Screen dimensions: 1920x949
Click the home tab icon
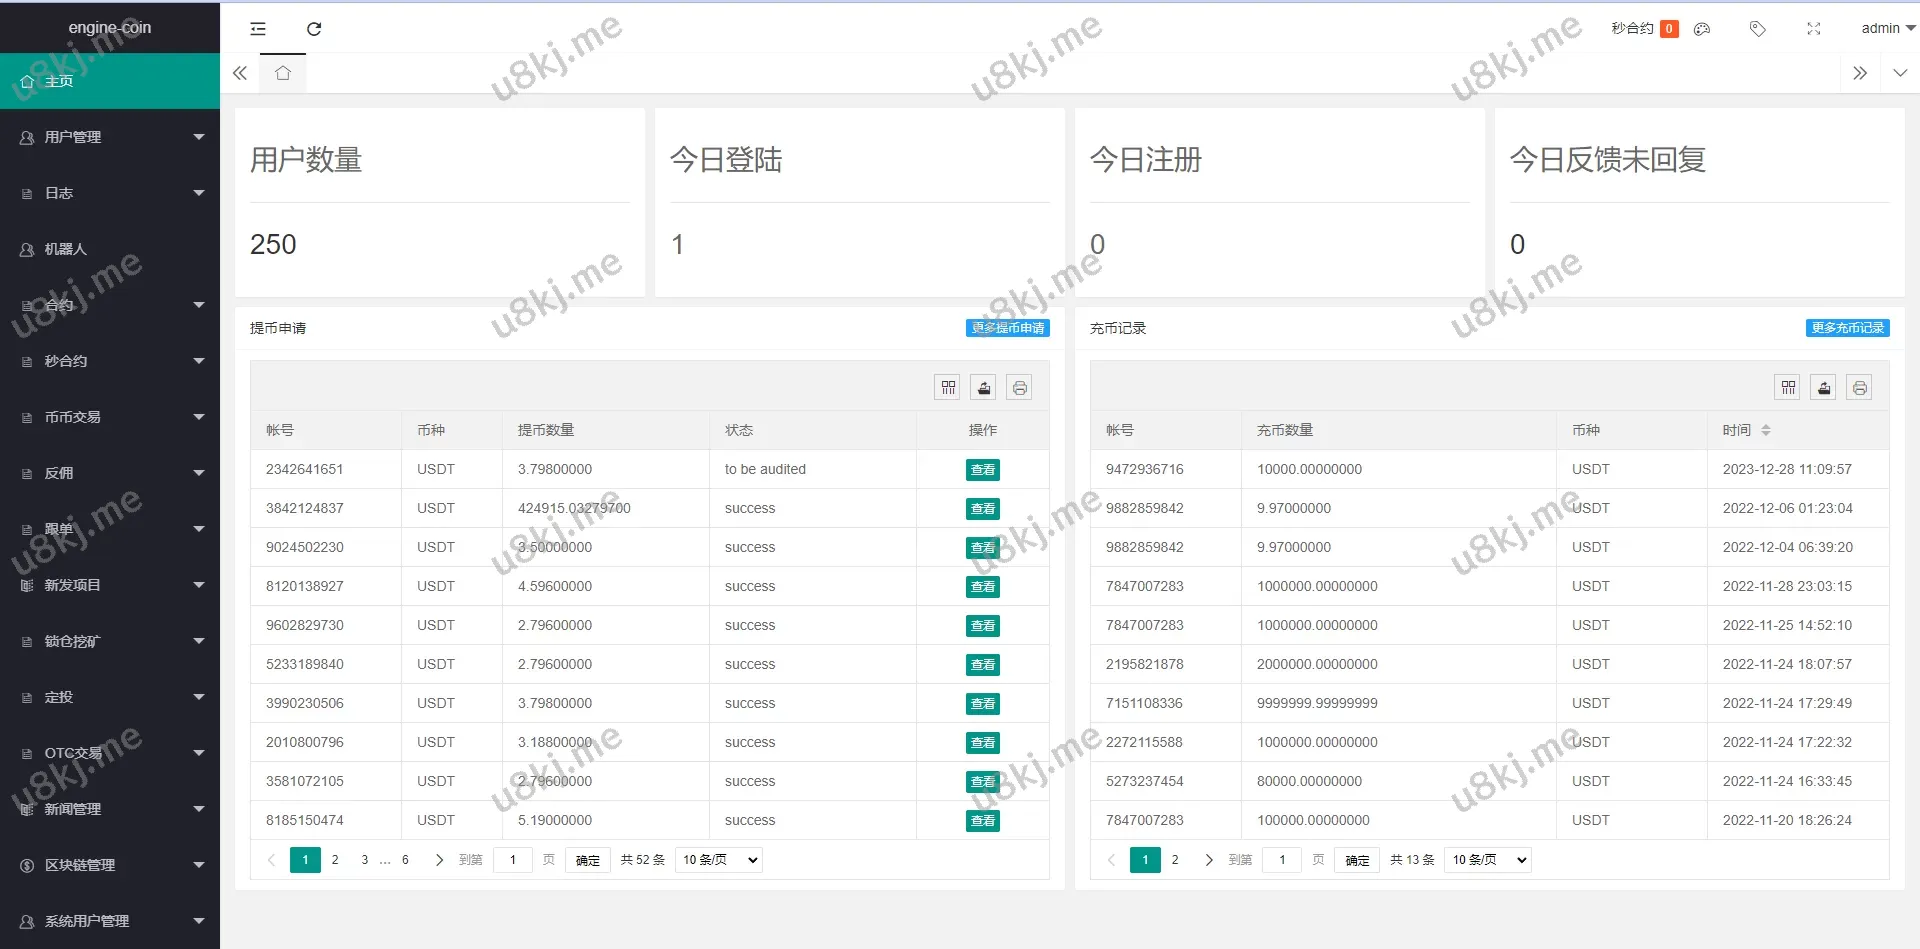click(283, 73)
